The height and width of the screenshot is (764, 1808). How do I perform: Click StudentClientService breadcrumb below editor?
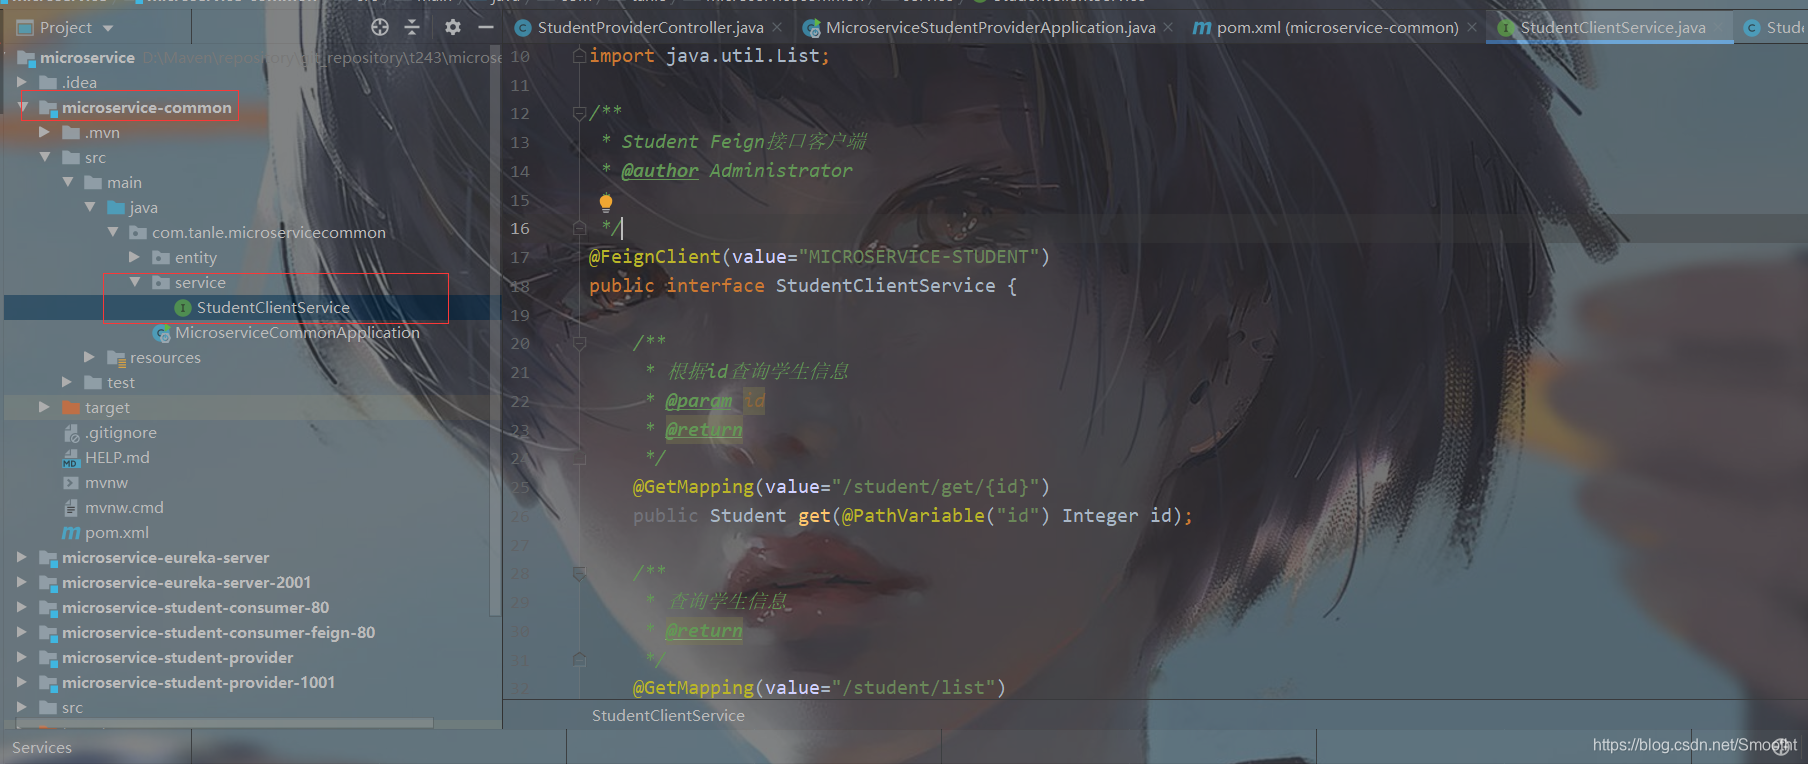[x=668, y=716]
